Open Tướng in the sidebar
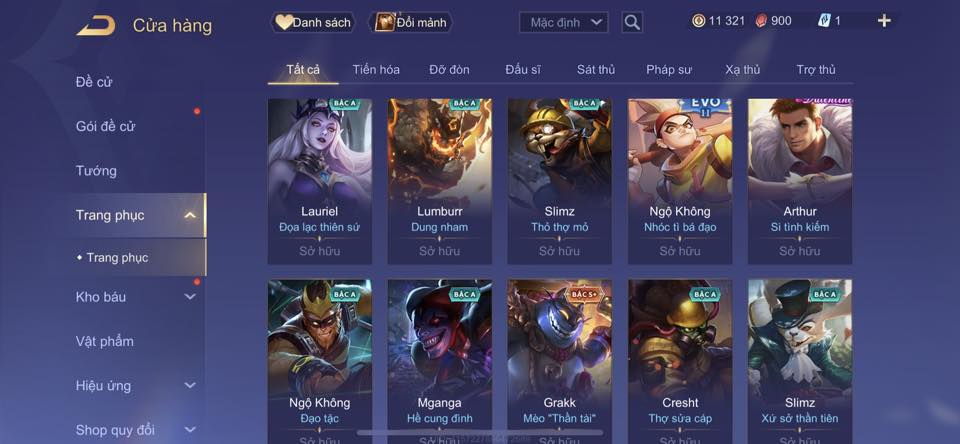The image size is (960, 444). coord(96,171)
